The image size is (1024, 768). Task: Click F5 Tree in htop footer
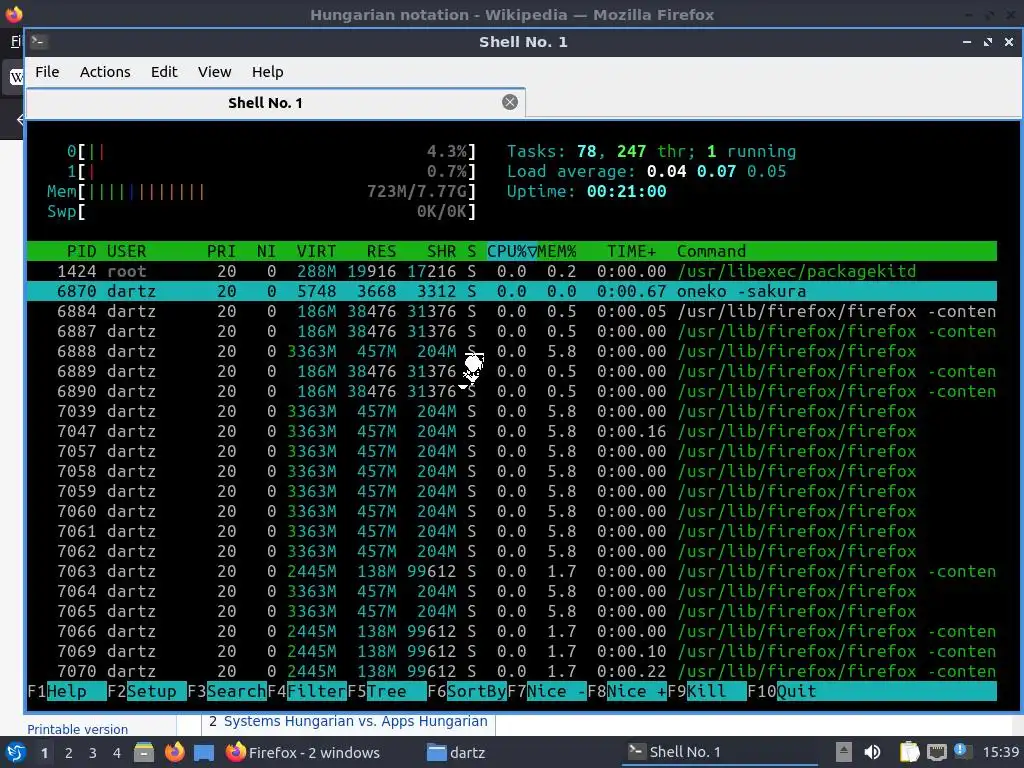pos(387,691)
